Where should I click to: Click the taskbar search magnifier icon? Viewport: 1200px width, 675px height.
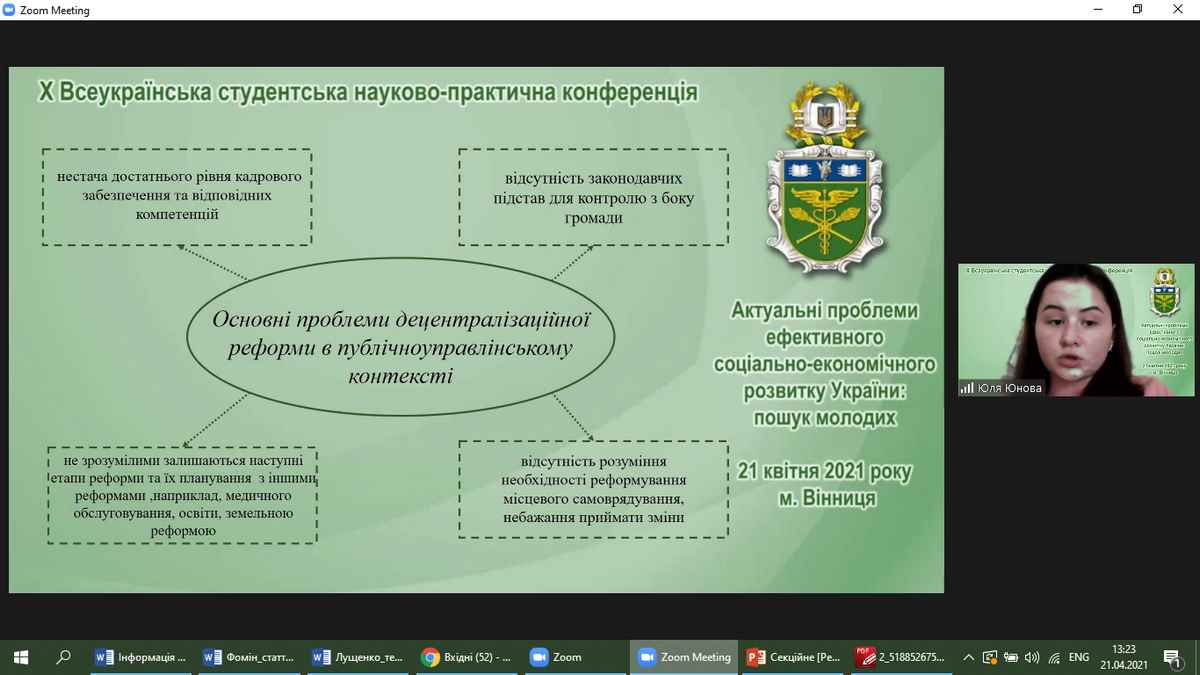tap(63, 657)
